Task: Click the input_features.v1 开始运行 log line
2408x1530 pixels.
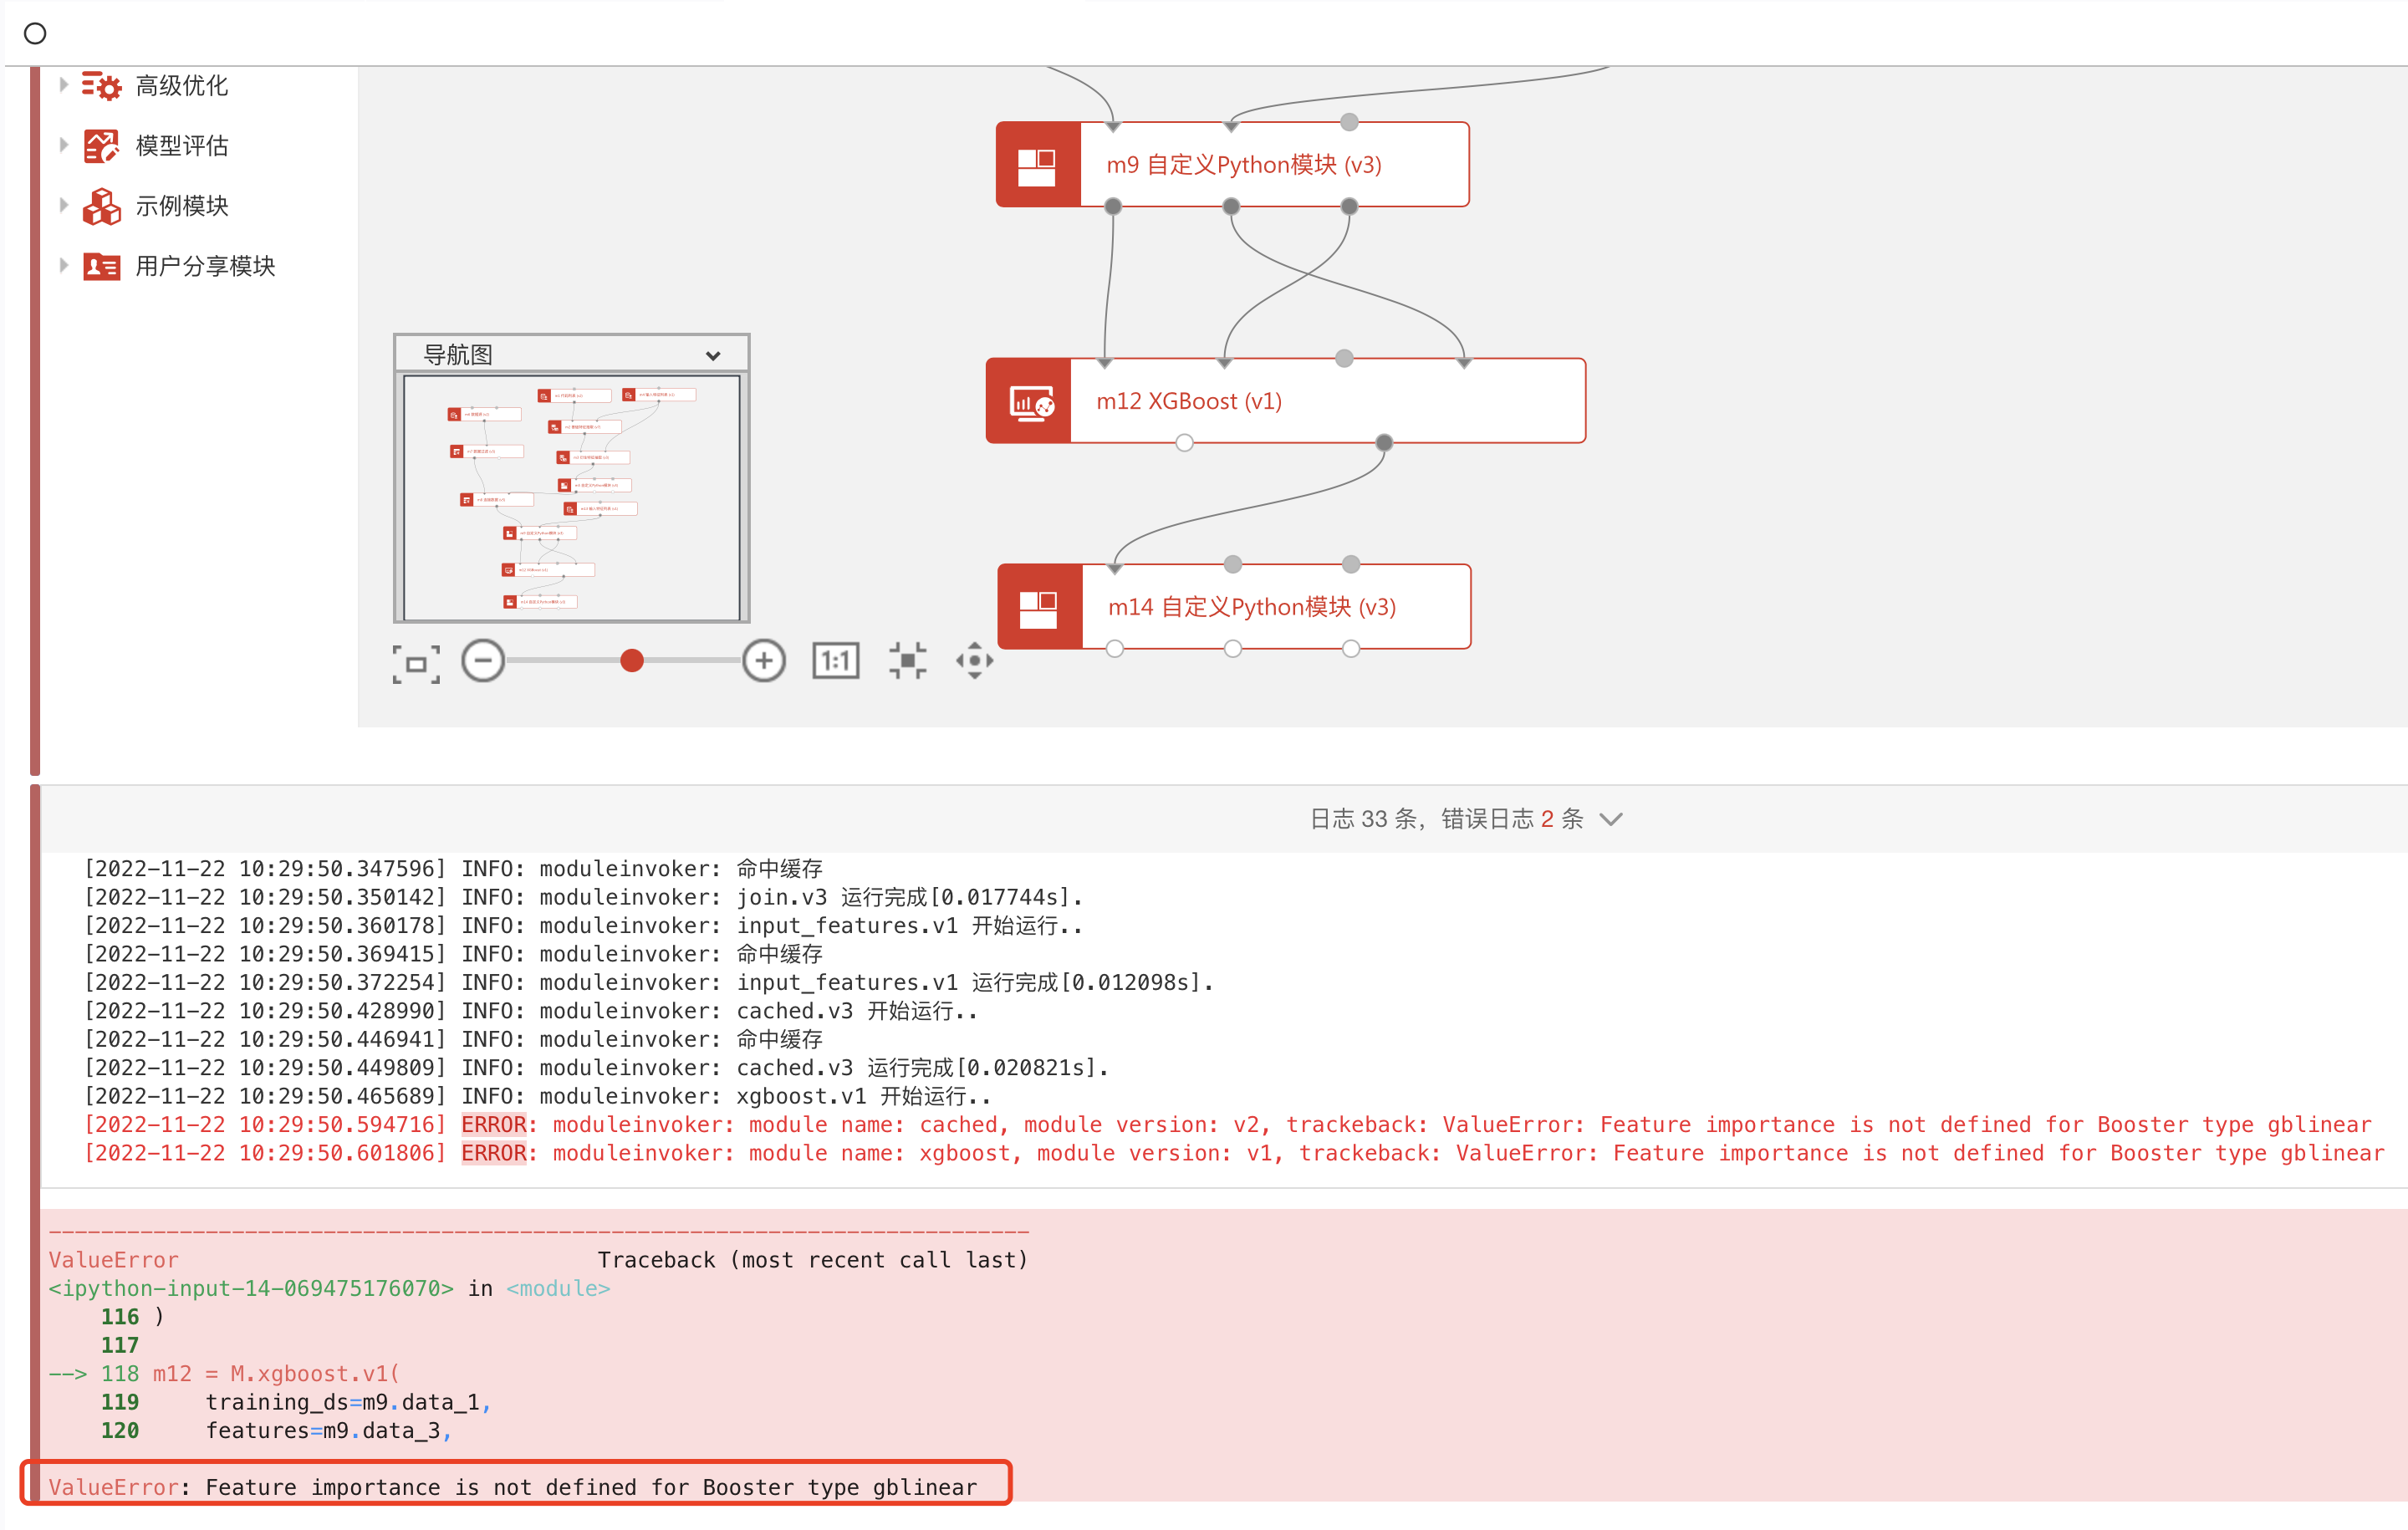Action: click(x=583, y=926)
